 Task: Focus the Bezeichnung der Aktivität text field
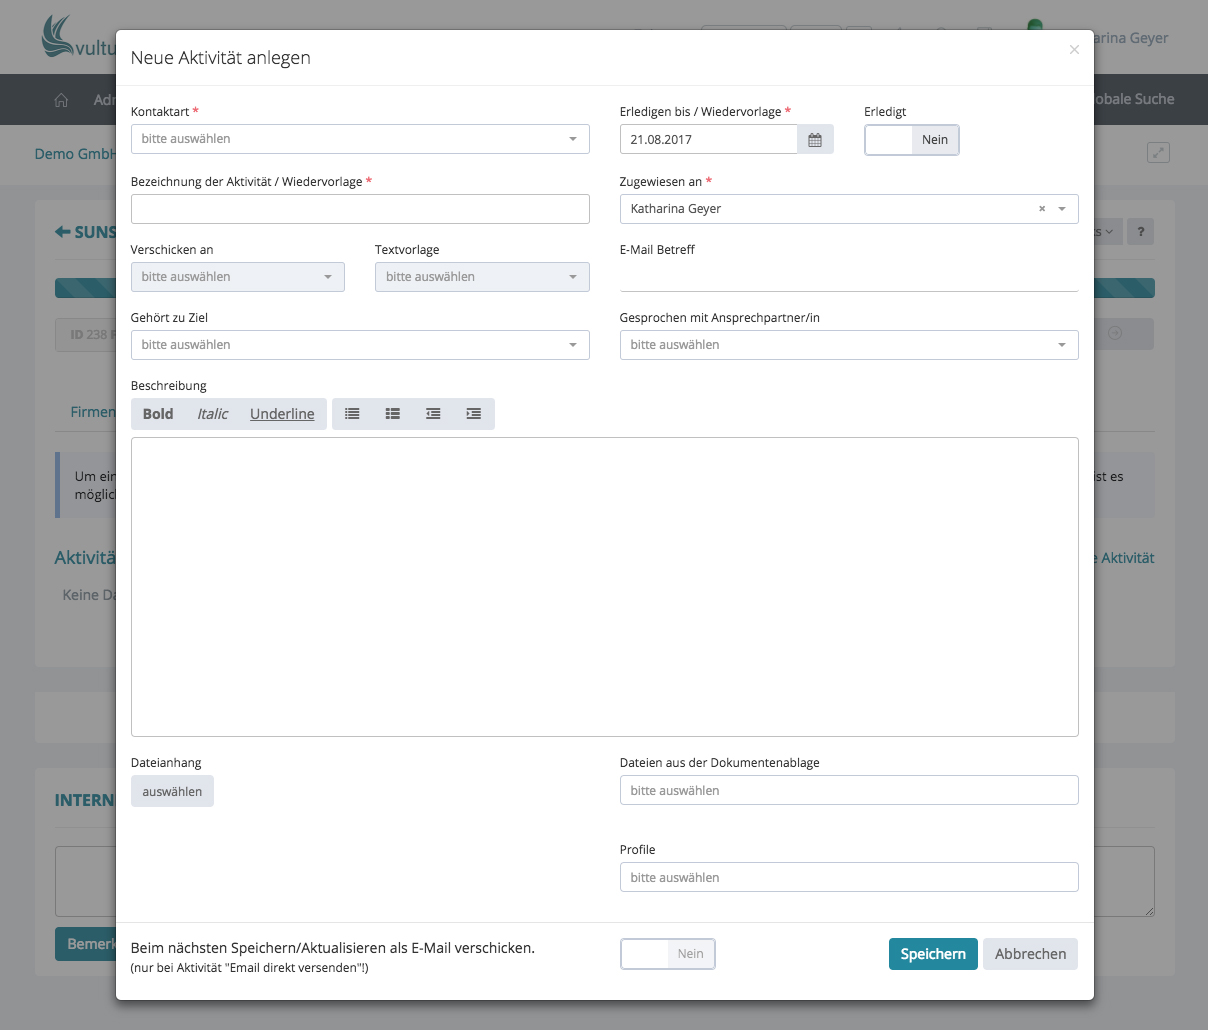[x=360, y=209]
